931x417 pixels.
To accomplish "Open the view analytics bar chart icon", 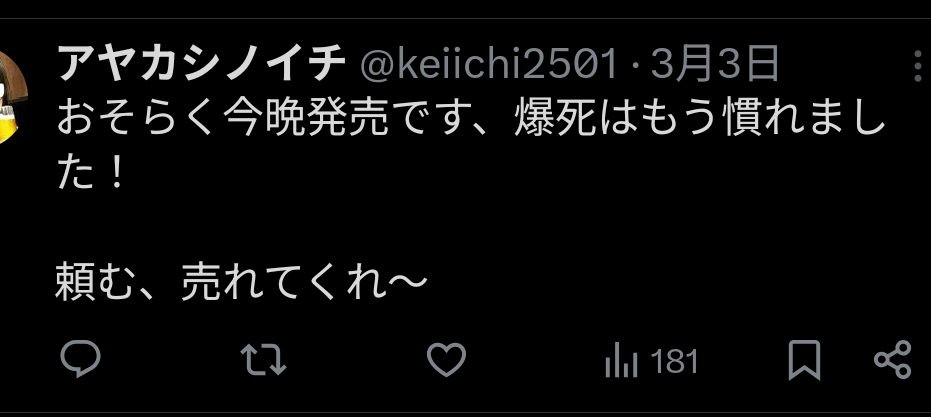I will (621, 360).
